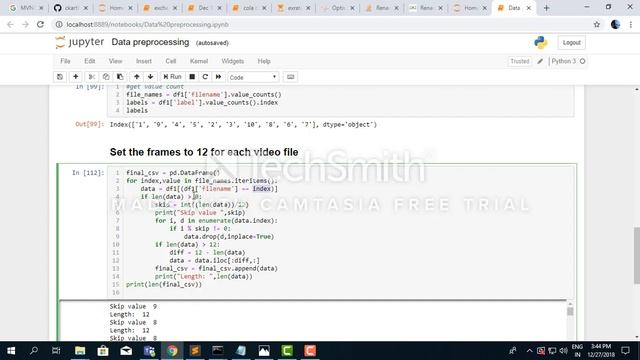Click the page vertical scrollbar thumb
The image size is (640, 360).
pos(636,255)
